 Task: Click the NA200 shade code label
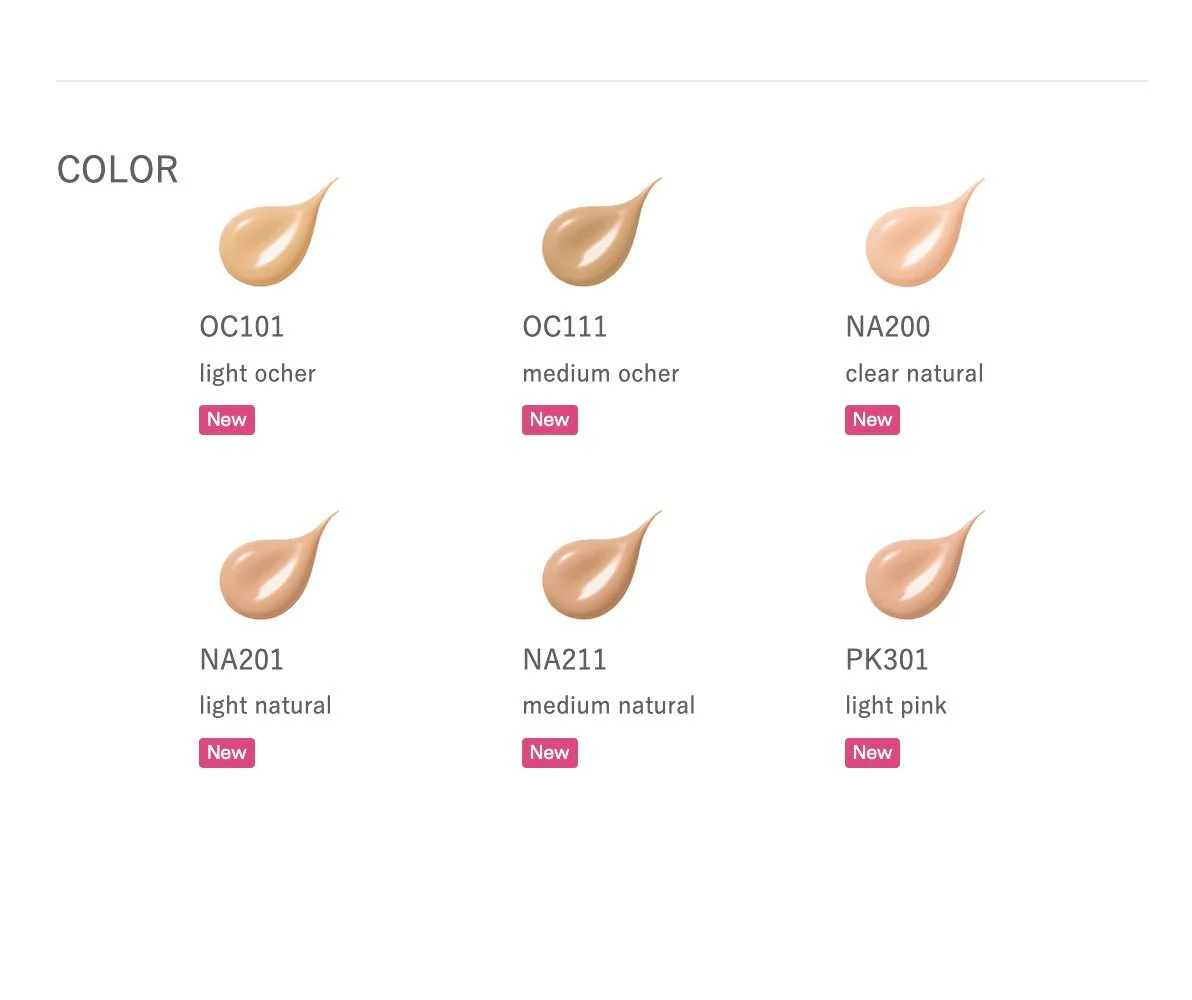(888, 327)
